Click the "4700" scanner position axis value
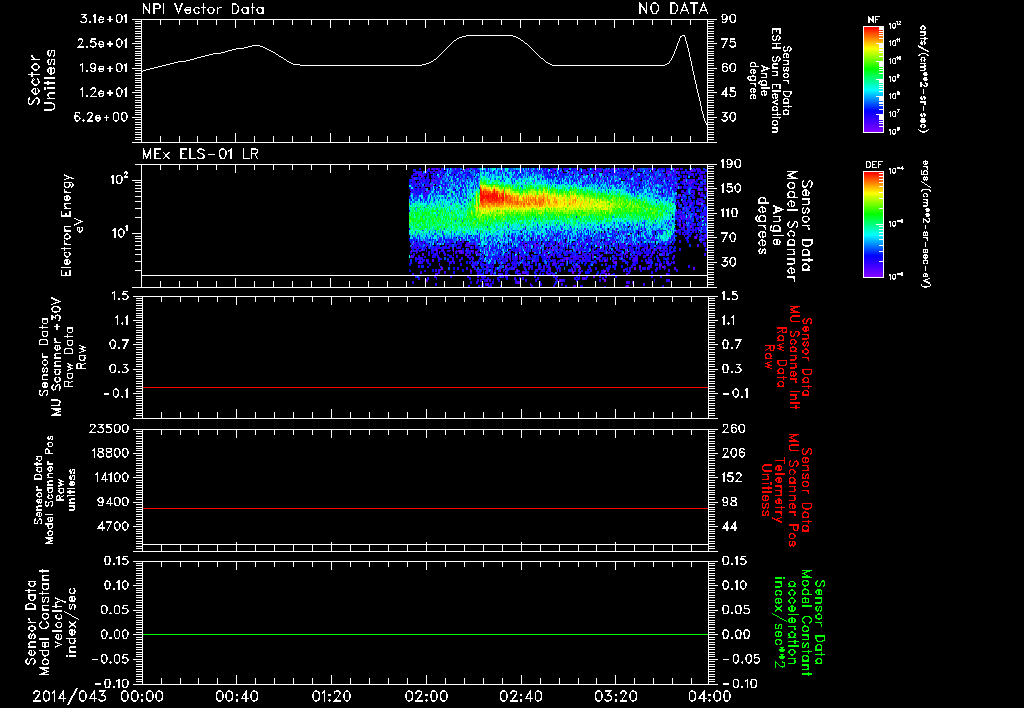Image resolution: width=1024 pixels, height=708 pixels. (x=112, y=526)
